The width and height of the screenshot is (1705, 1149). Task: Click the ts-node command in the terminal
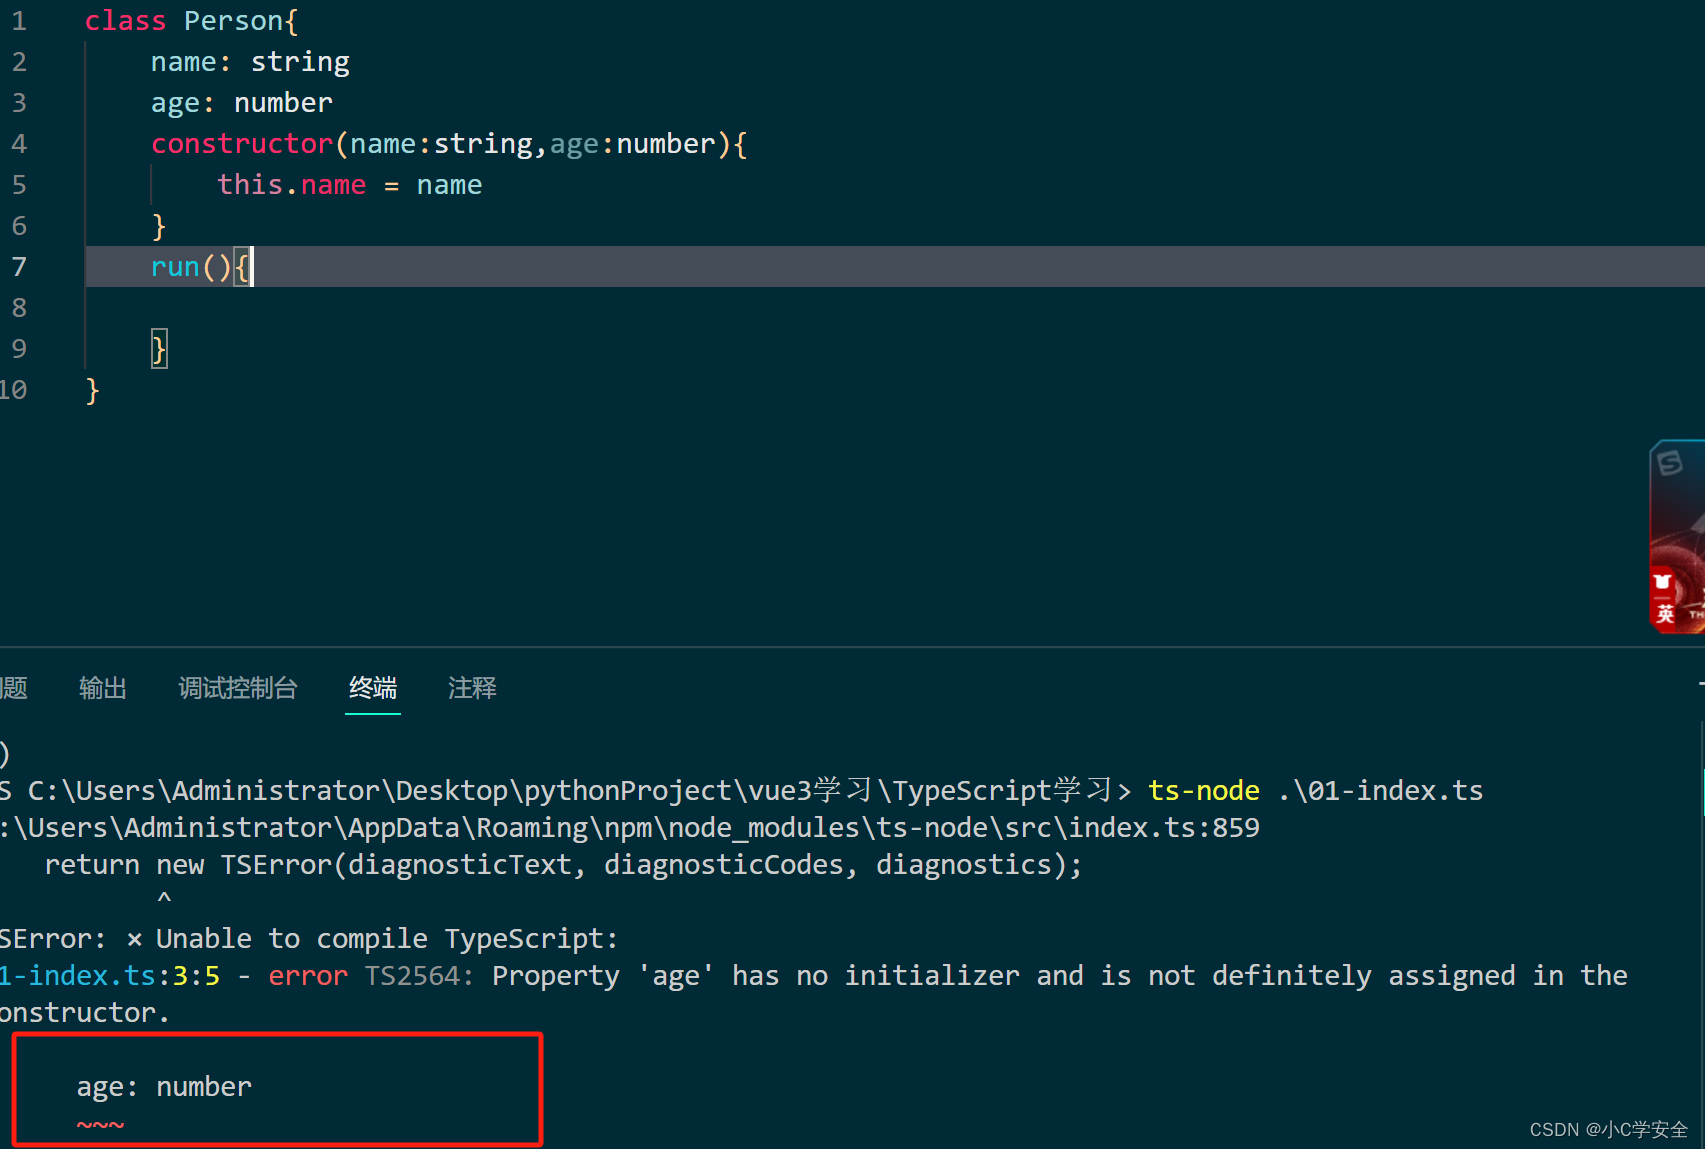tap(1203, 790)
